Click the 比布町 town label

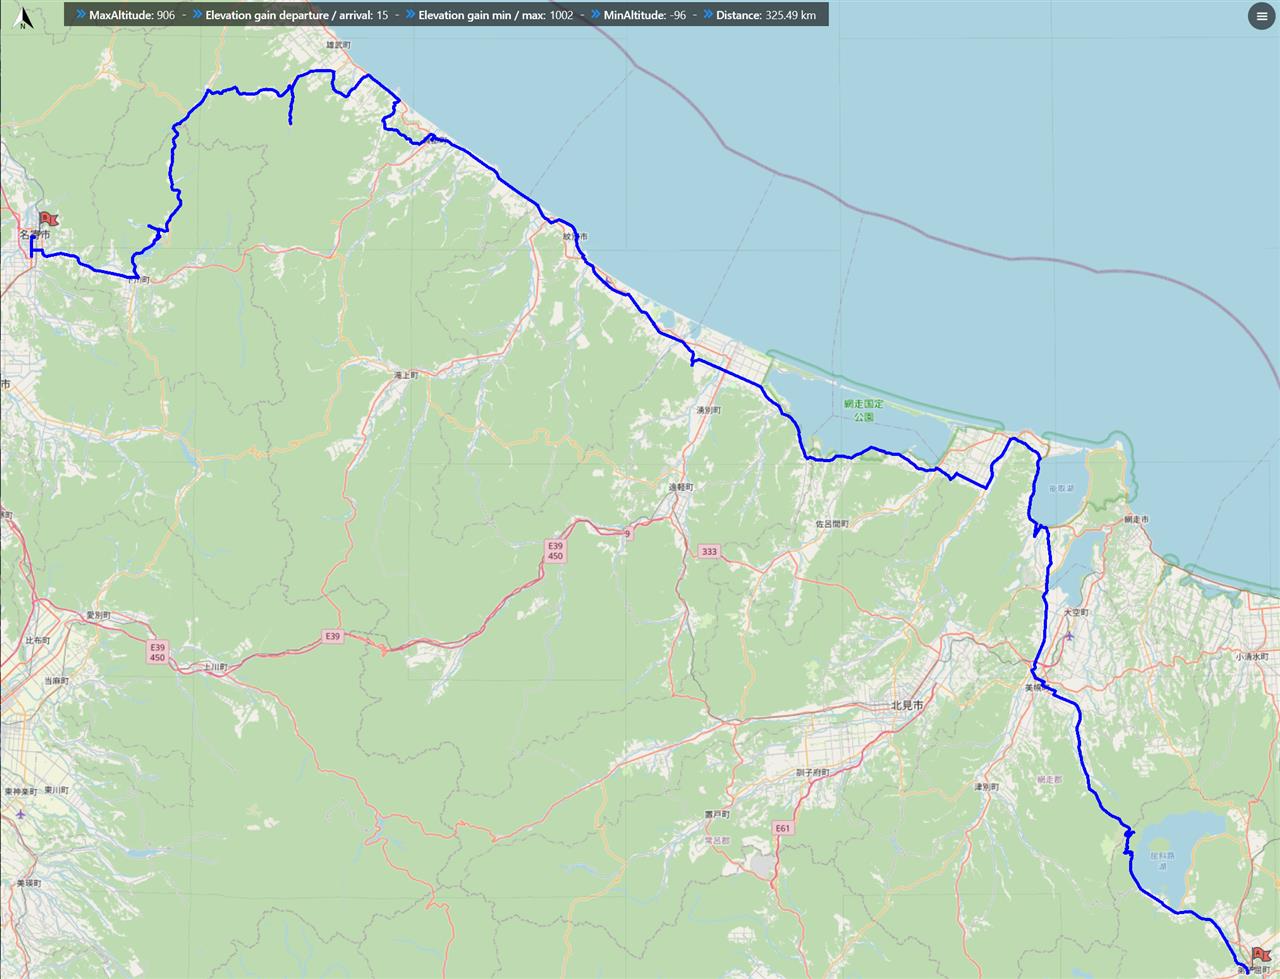coord(37,640)
